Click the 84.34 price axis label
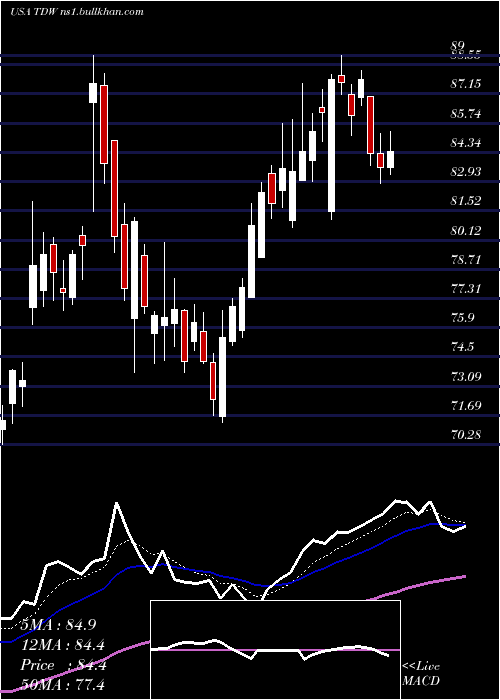 466,143
